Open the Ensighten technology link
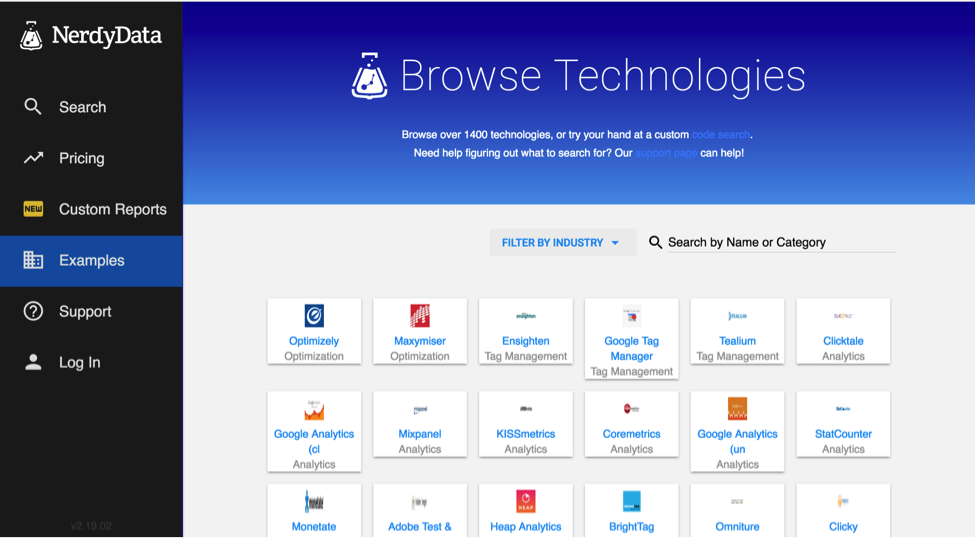Image resolution: width=975 pixels, height=538 pixels. coord(526,341)
